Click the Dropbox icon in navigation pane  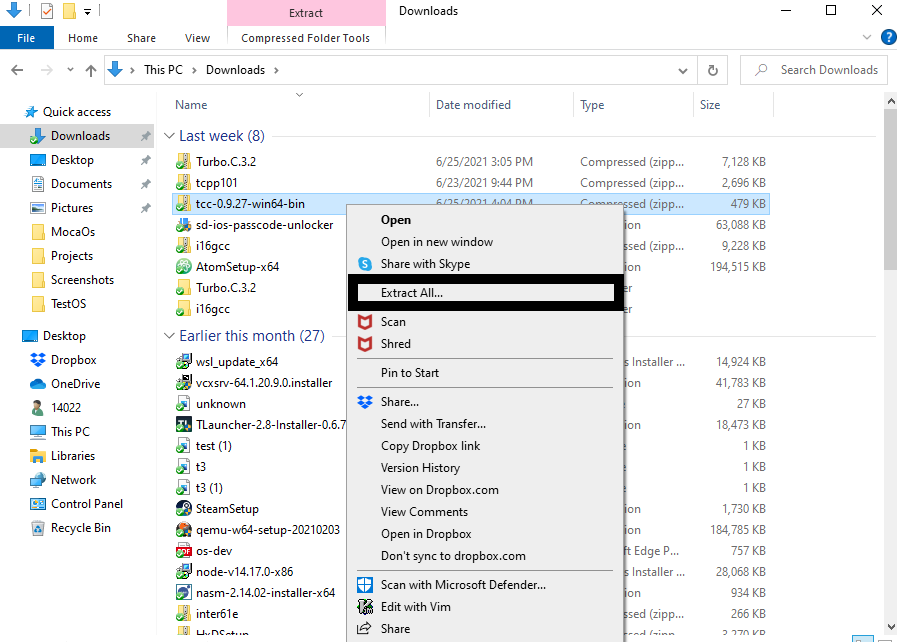[x=38, y=360]
